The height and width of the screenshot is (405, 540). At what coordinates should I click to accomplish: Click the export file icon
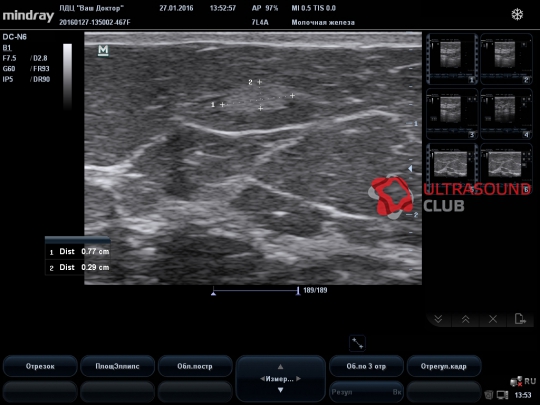(x=520, y=319)
